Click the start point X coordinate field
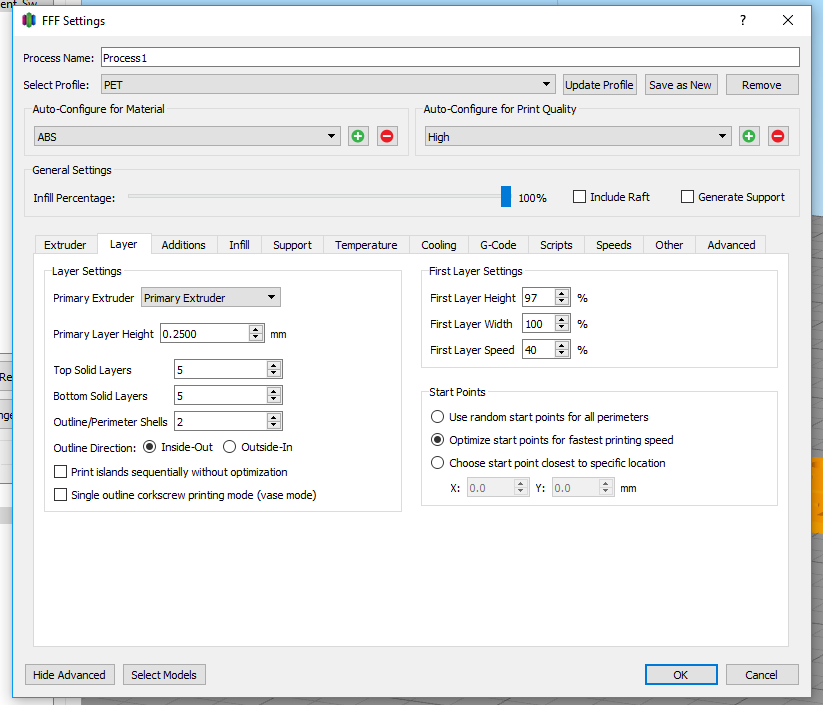The image size is (823, 705). [491, 488]
